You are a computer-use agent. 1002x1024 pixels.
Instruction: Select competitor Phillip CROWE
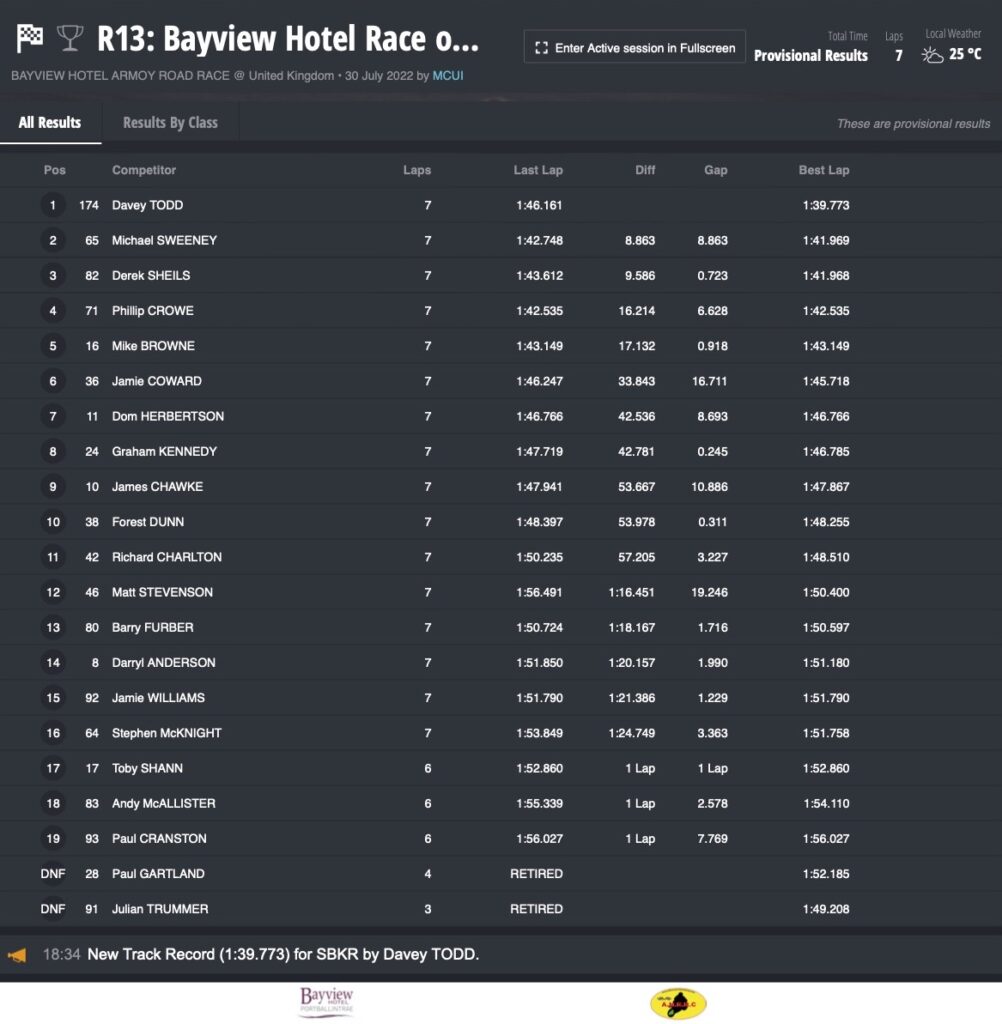click(152, 311)
